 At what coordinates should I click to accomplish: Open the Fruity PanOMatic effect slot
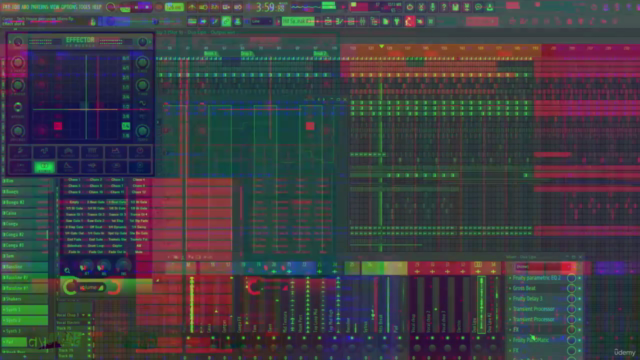pyautogui.click(x=531, y=340)
